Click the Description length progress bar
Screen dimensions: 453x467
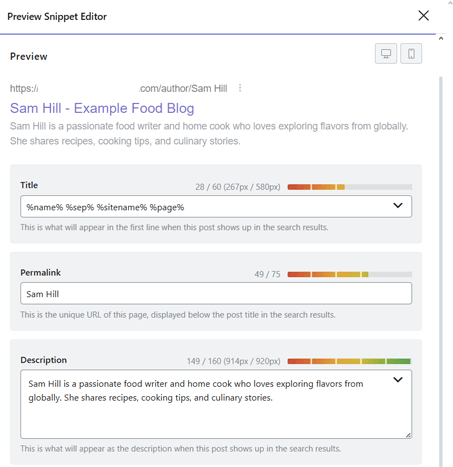tap(349, 361)
